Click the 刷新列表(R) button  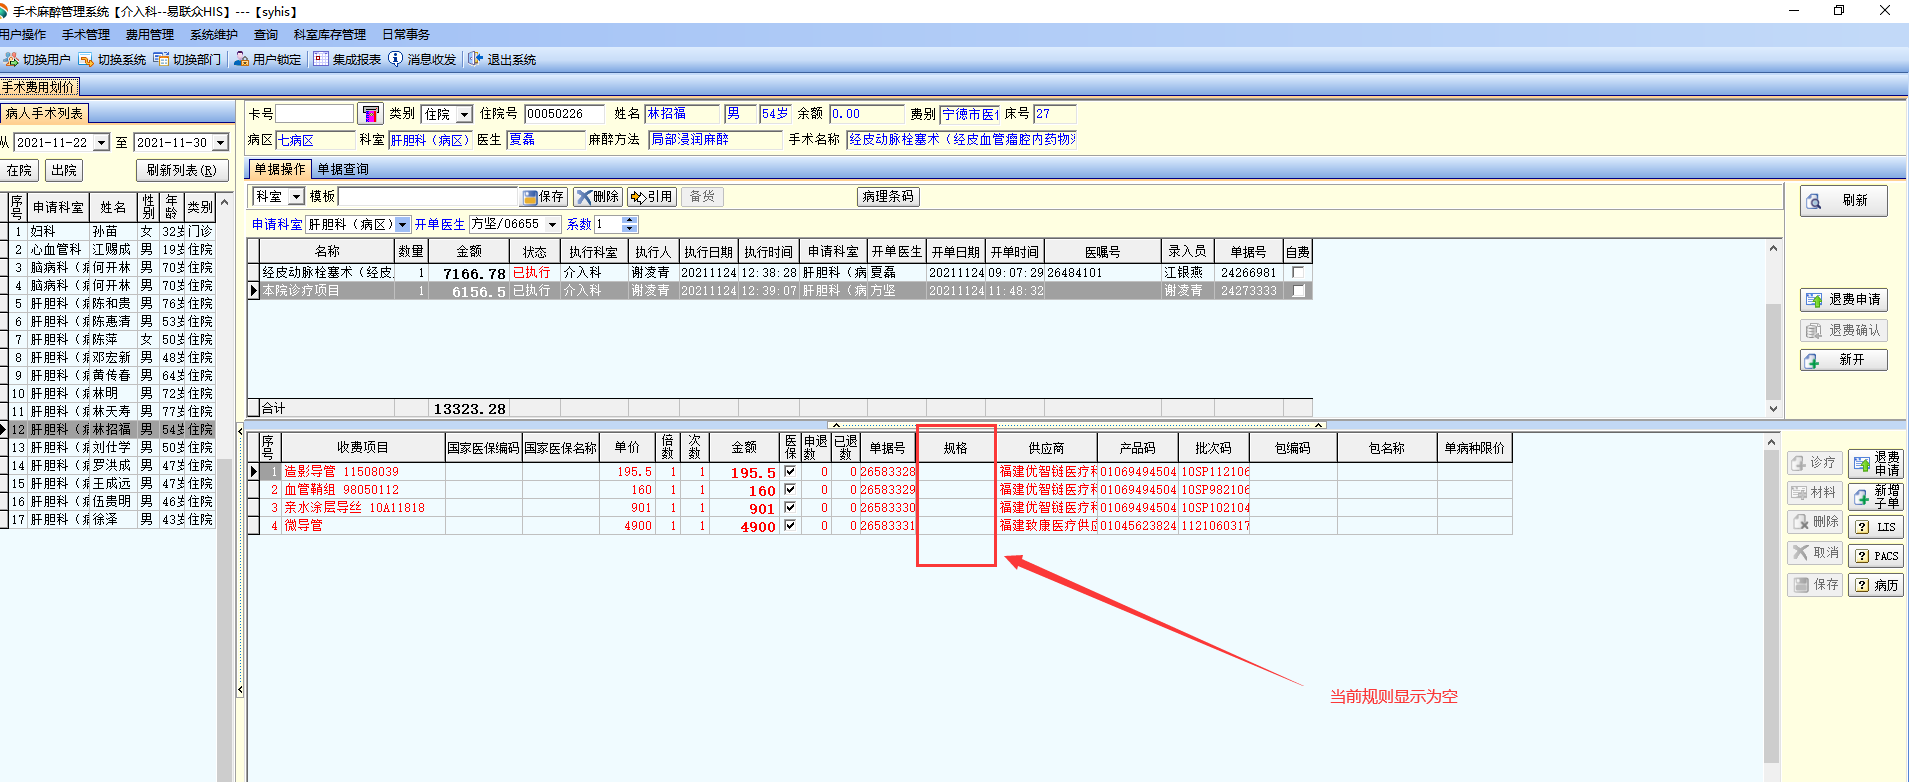point(181,171)
